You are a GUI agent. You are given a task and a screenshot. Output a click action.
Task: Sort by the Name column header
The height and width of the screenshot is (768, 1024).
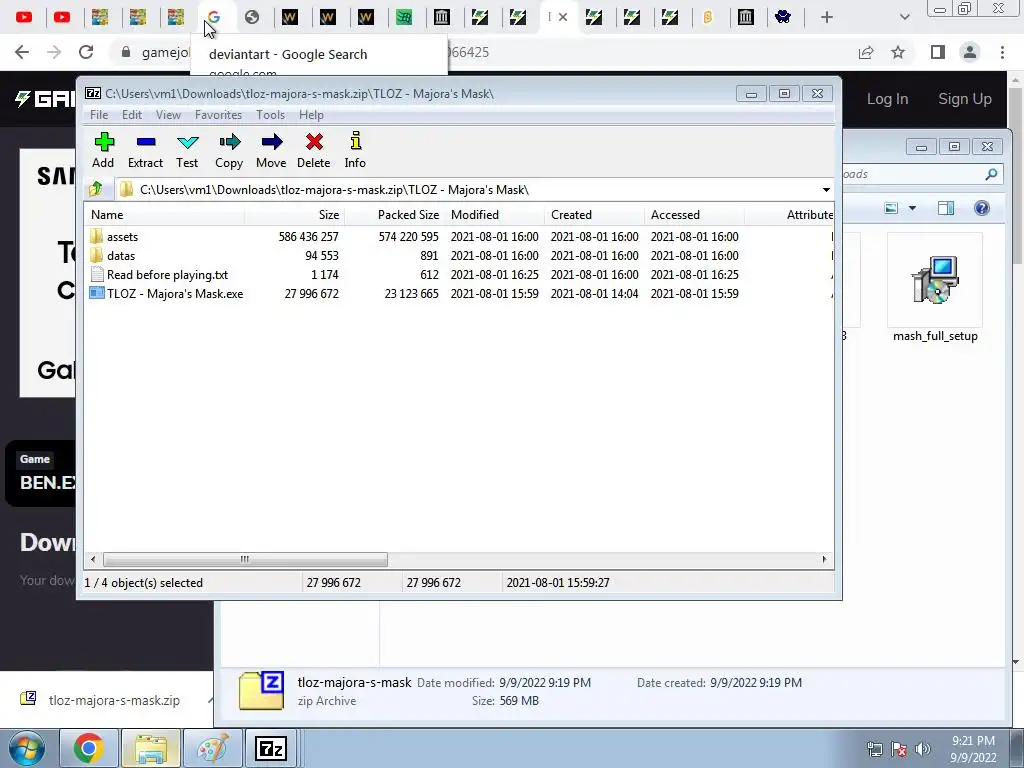point(165,215)
